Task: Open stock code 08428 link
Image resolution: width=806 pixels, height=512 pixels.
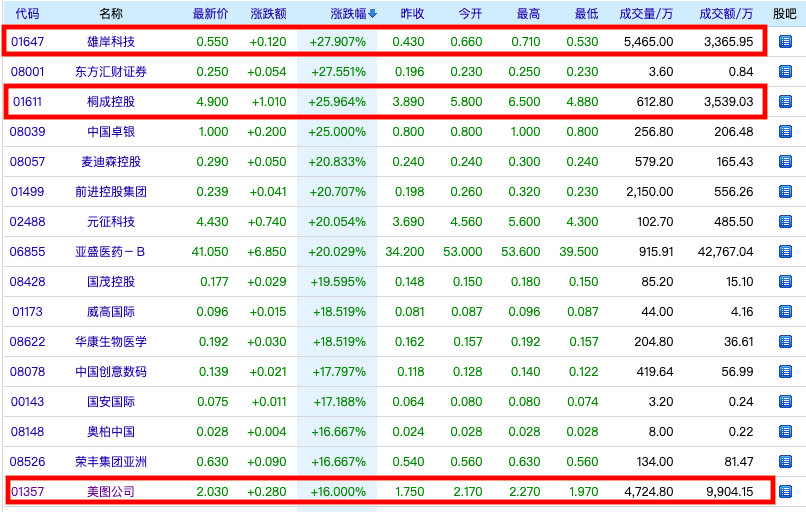Action: pyautogui.click(x=27, y=281)
